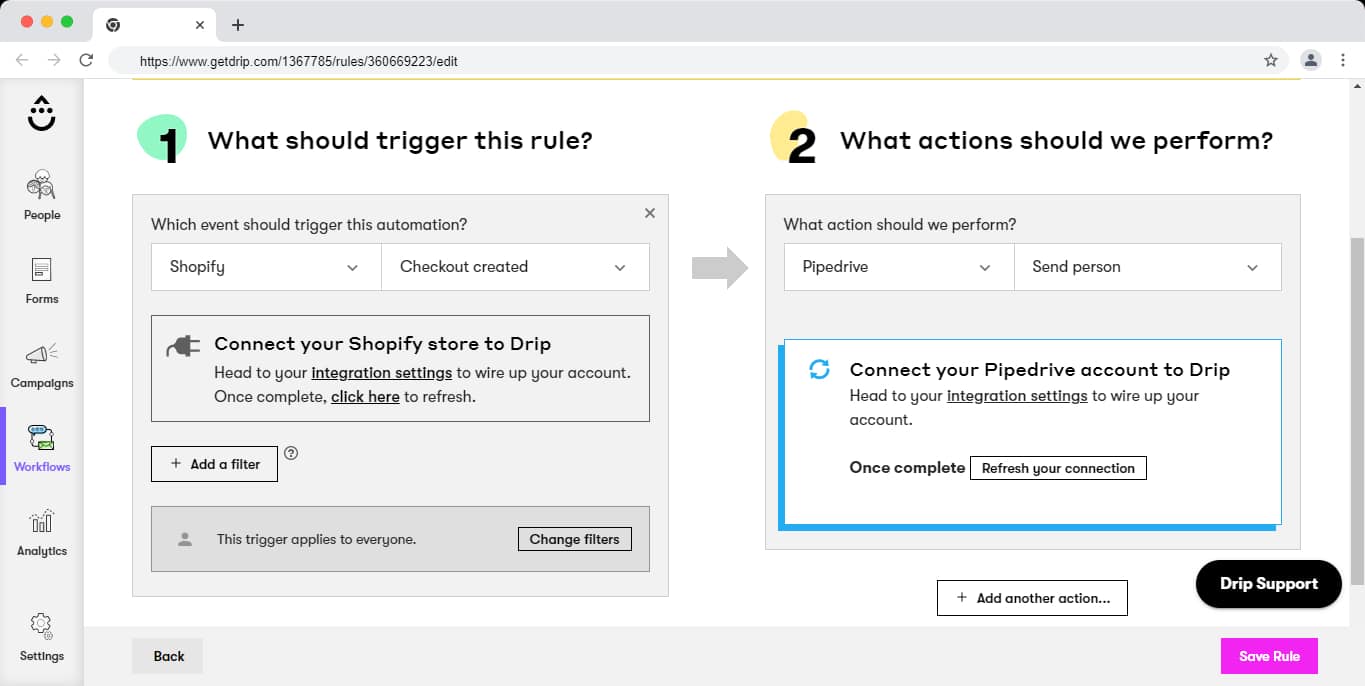This screenshot has width=1365, height=686.
Task: Click Refresh your connection button
Action: 1058,468
